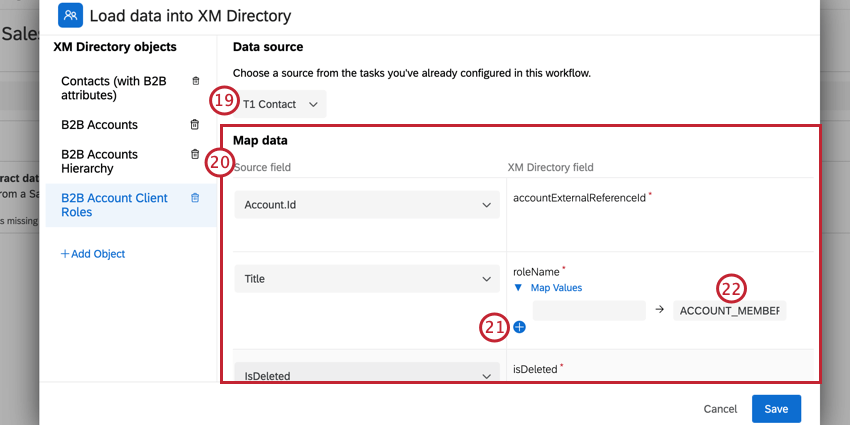Image resolution: width=850 pixels, height=425 pixels.
Task: Delete the Contacts (with B2B attributes) object
Action: 196,81
